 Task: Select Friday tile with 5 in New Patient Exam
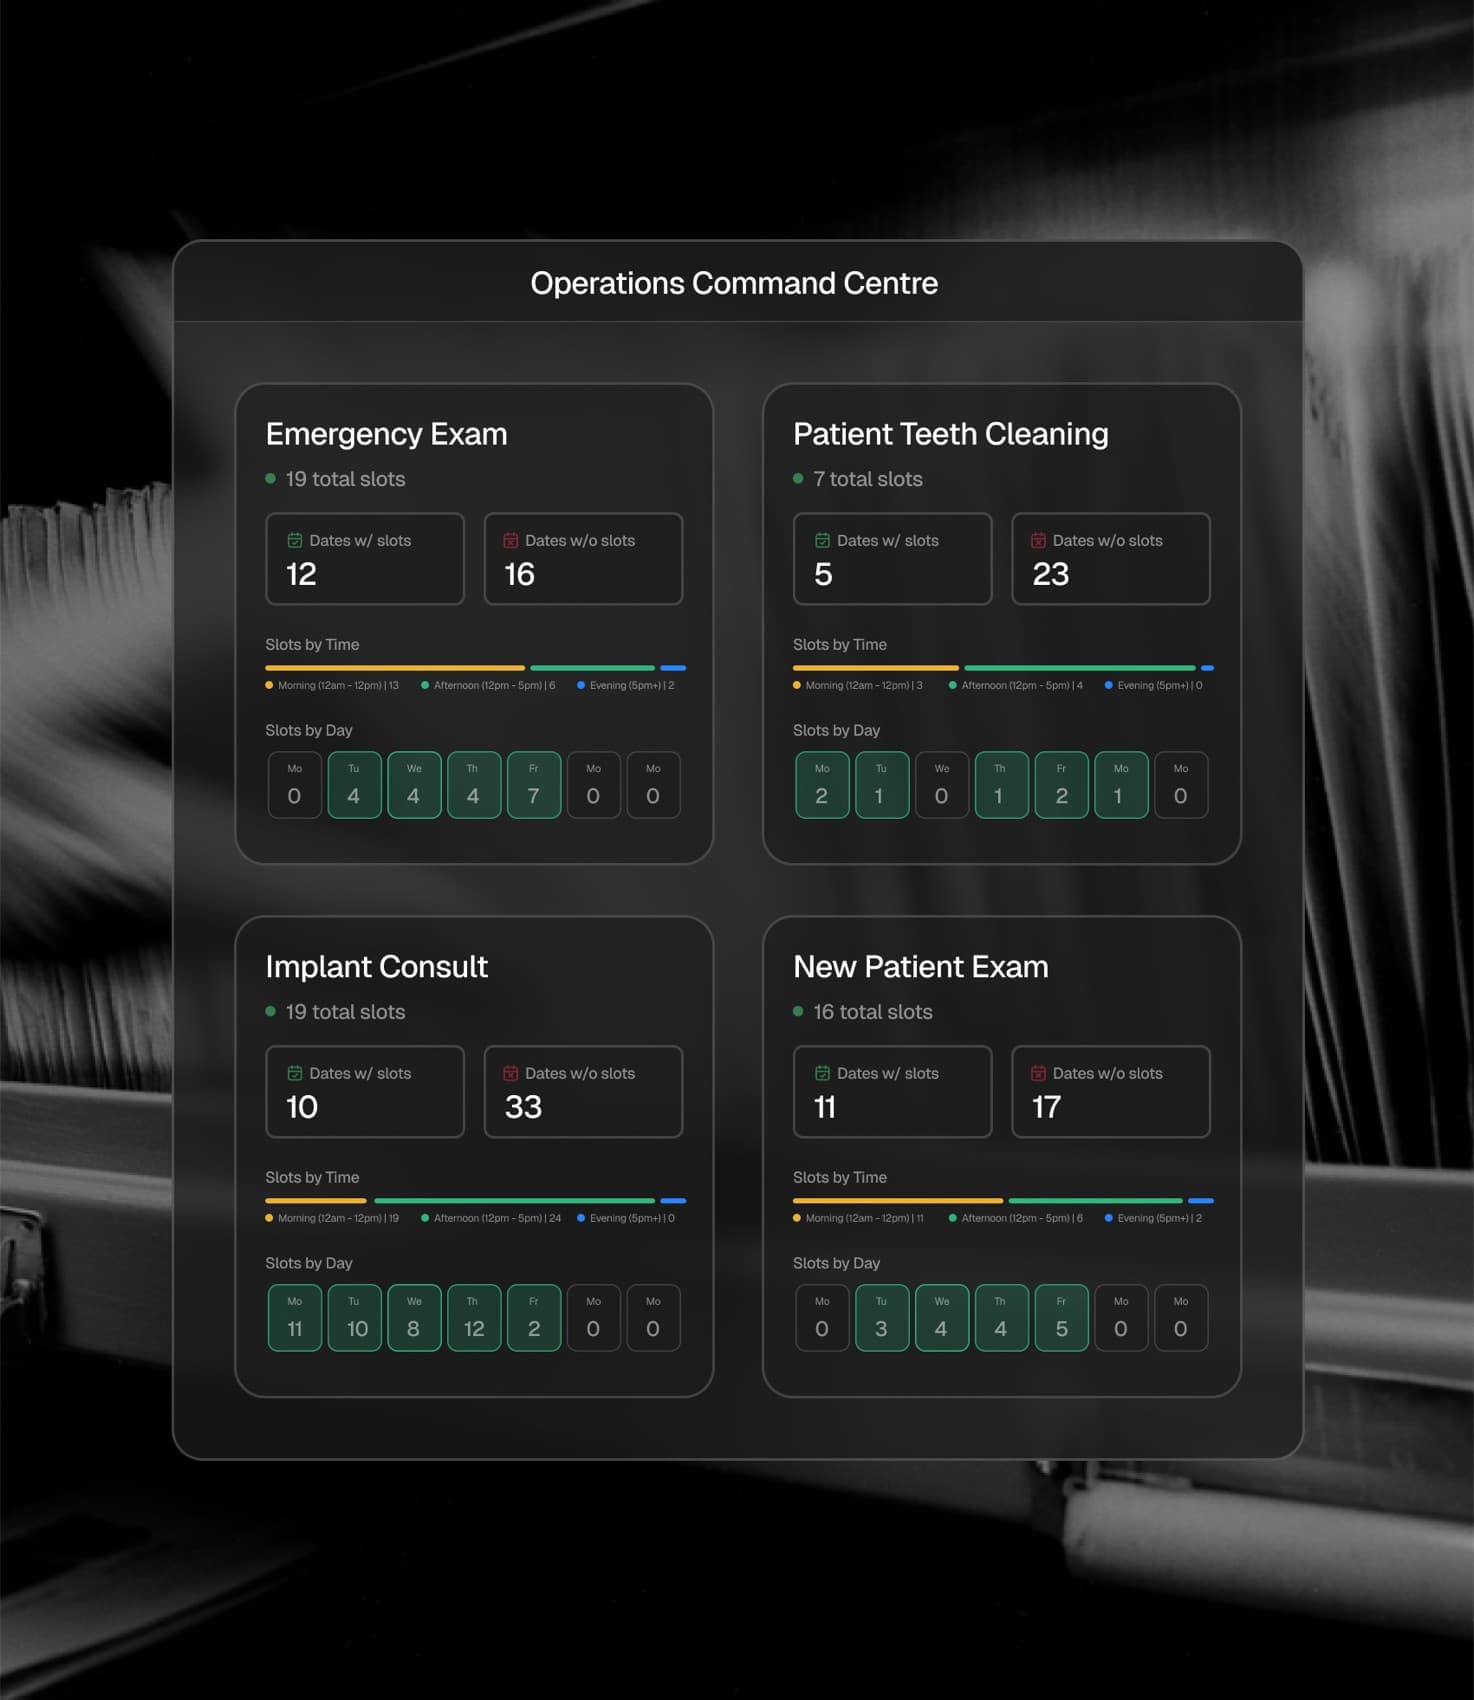1062,1318
